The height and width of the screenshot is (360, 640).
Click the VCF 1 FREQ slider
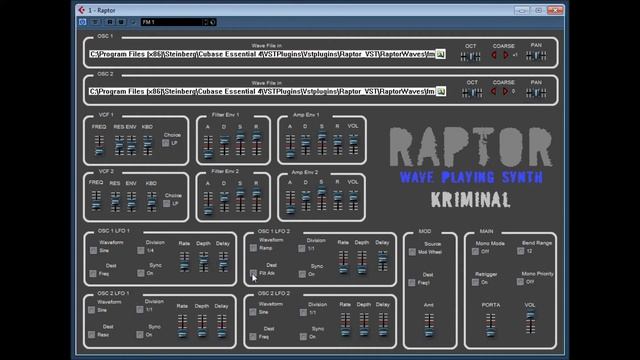tap(99, 145)
